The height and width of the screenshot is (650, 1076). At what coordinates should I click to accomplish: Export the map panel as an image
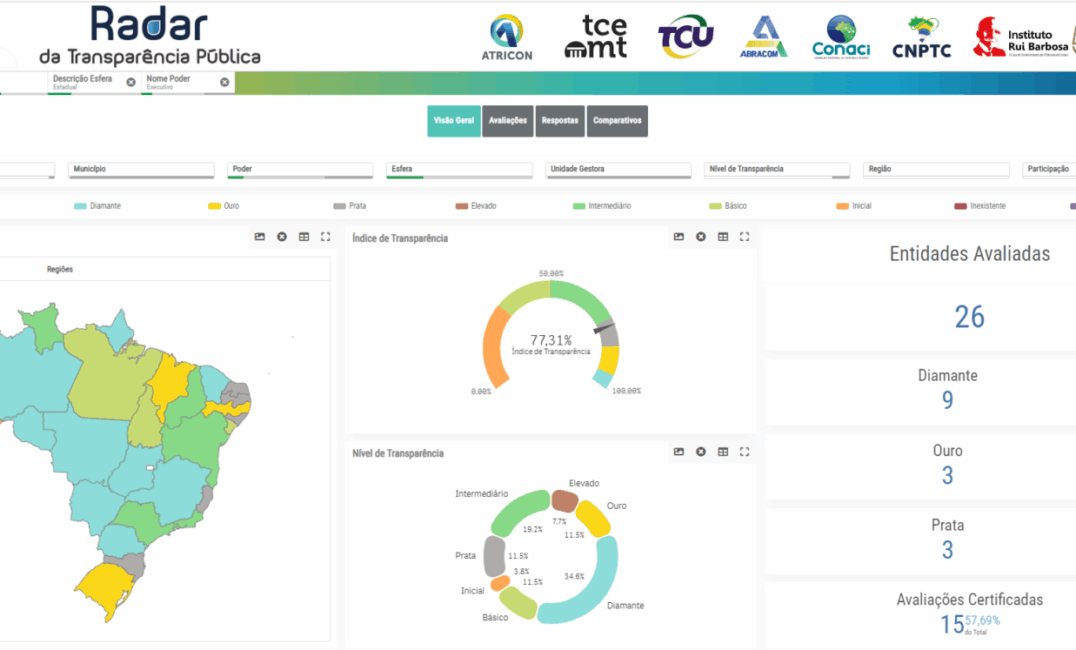pos(260,237)
